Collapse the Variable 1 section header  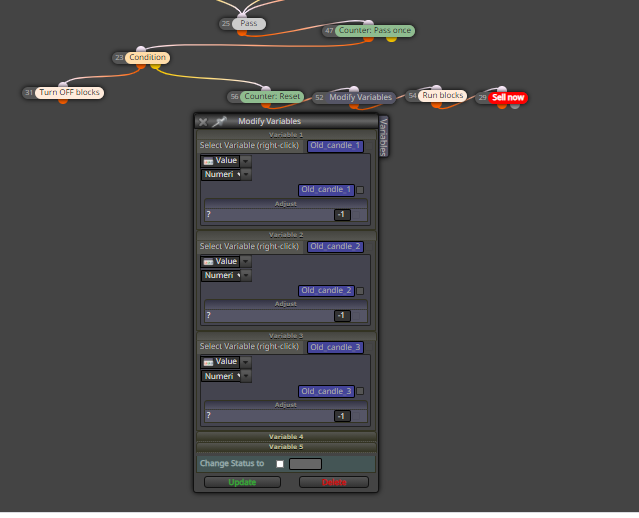coord(286,134)
